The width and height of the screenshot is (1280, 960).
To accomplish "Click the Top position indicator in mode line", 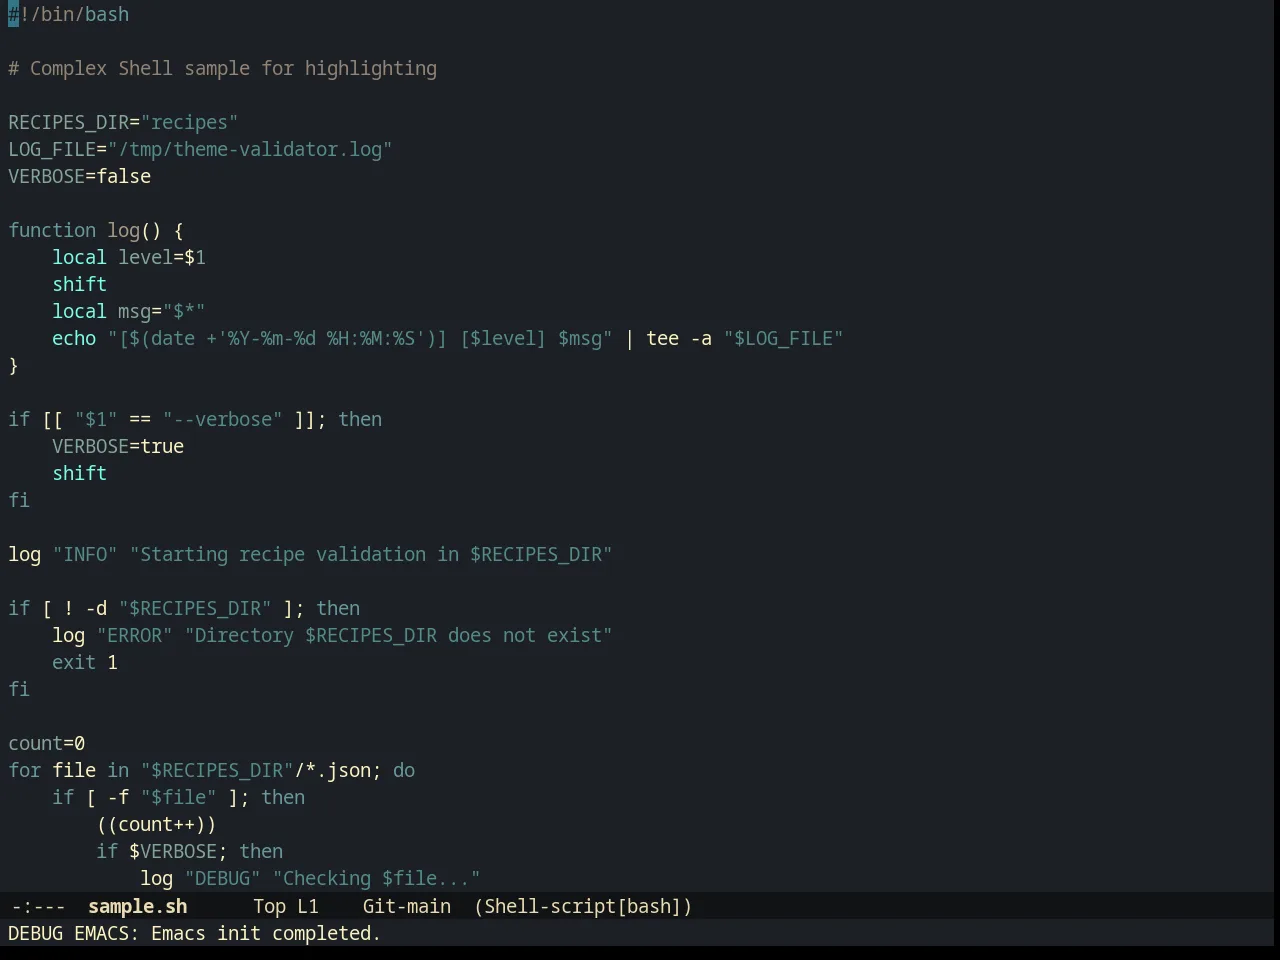I will (269, 906).
